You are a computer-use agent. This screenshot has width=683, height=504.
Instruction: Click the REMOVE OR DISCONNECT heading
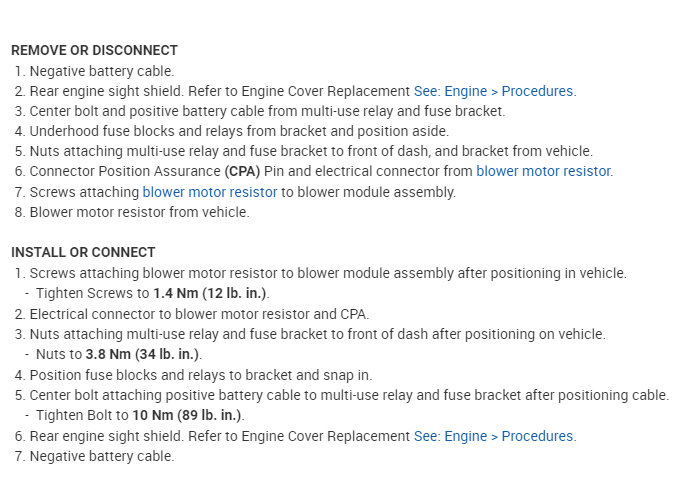[94, 50]
